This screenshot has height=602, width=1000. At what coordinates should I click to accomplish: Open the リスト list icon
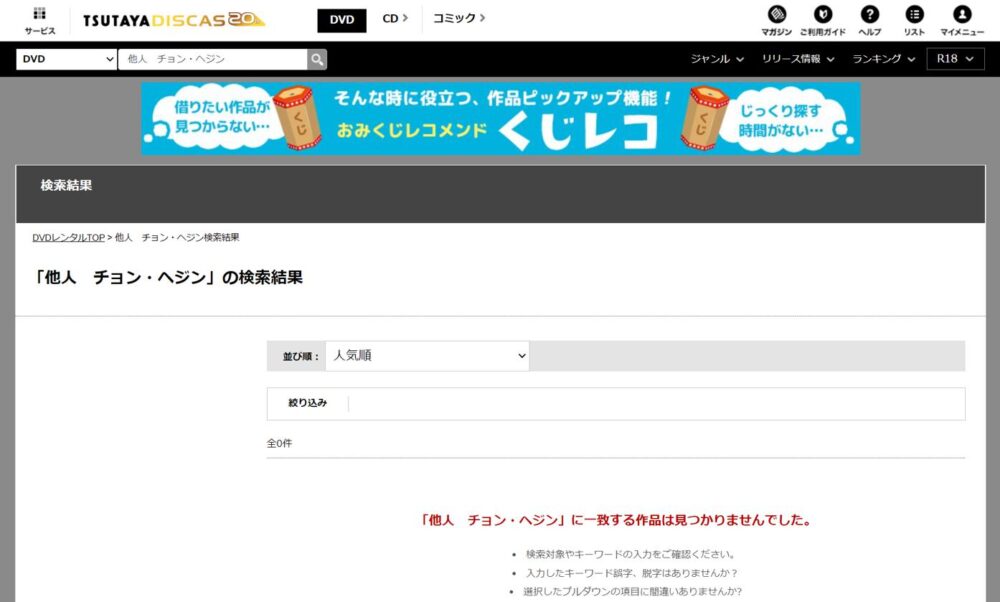(916, 18)
